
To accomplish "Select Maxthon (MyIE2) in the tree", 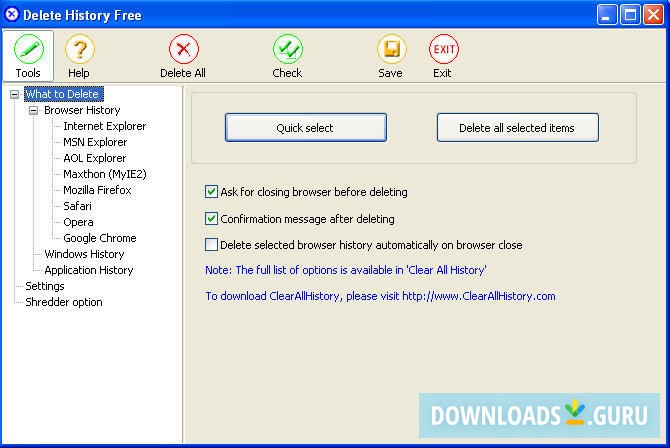I will tap(105, 174).
